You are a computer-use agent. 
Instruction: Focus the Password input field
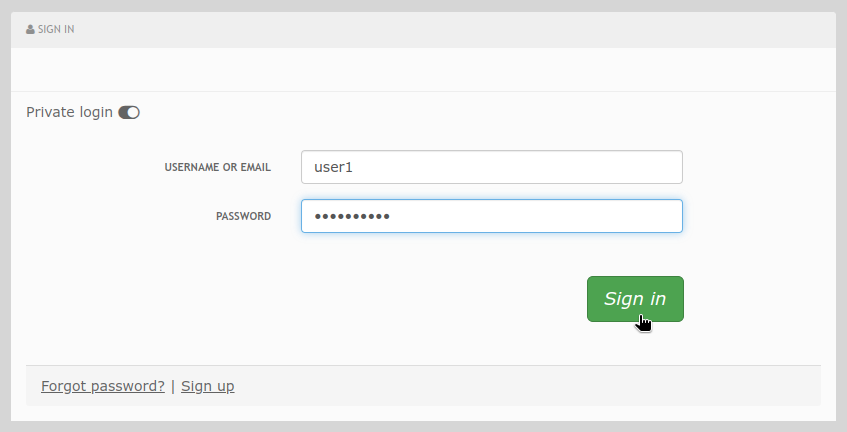pyautogui.click(x=492, y=216)
